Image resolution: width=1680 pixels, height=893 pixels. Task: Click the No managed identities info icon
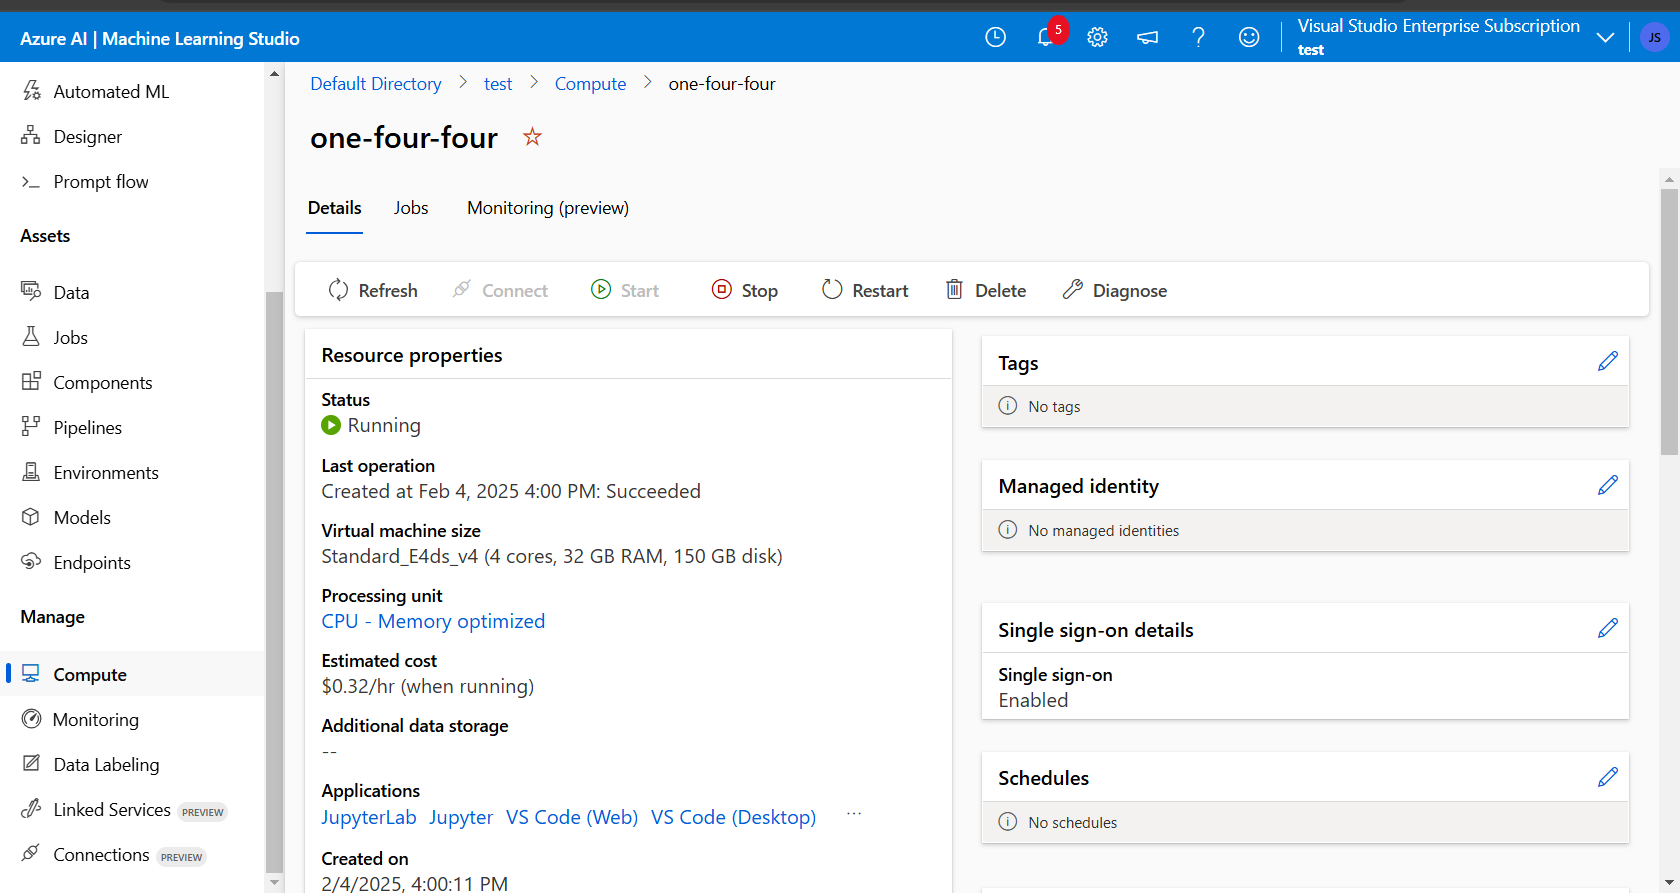point(1008,530)
